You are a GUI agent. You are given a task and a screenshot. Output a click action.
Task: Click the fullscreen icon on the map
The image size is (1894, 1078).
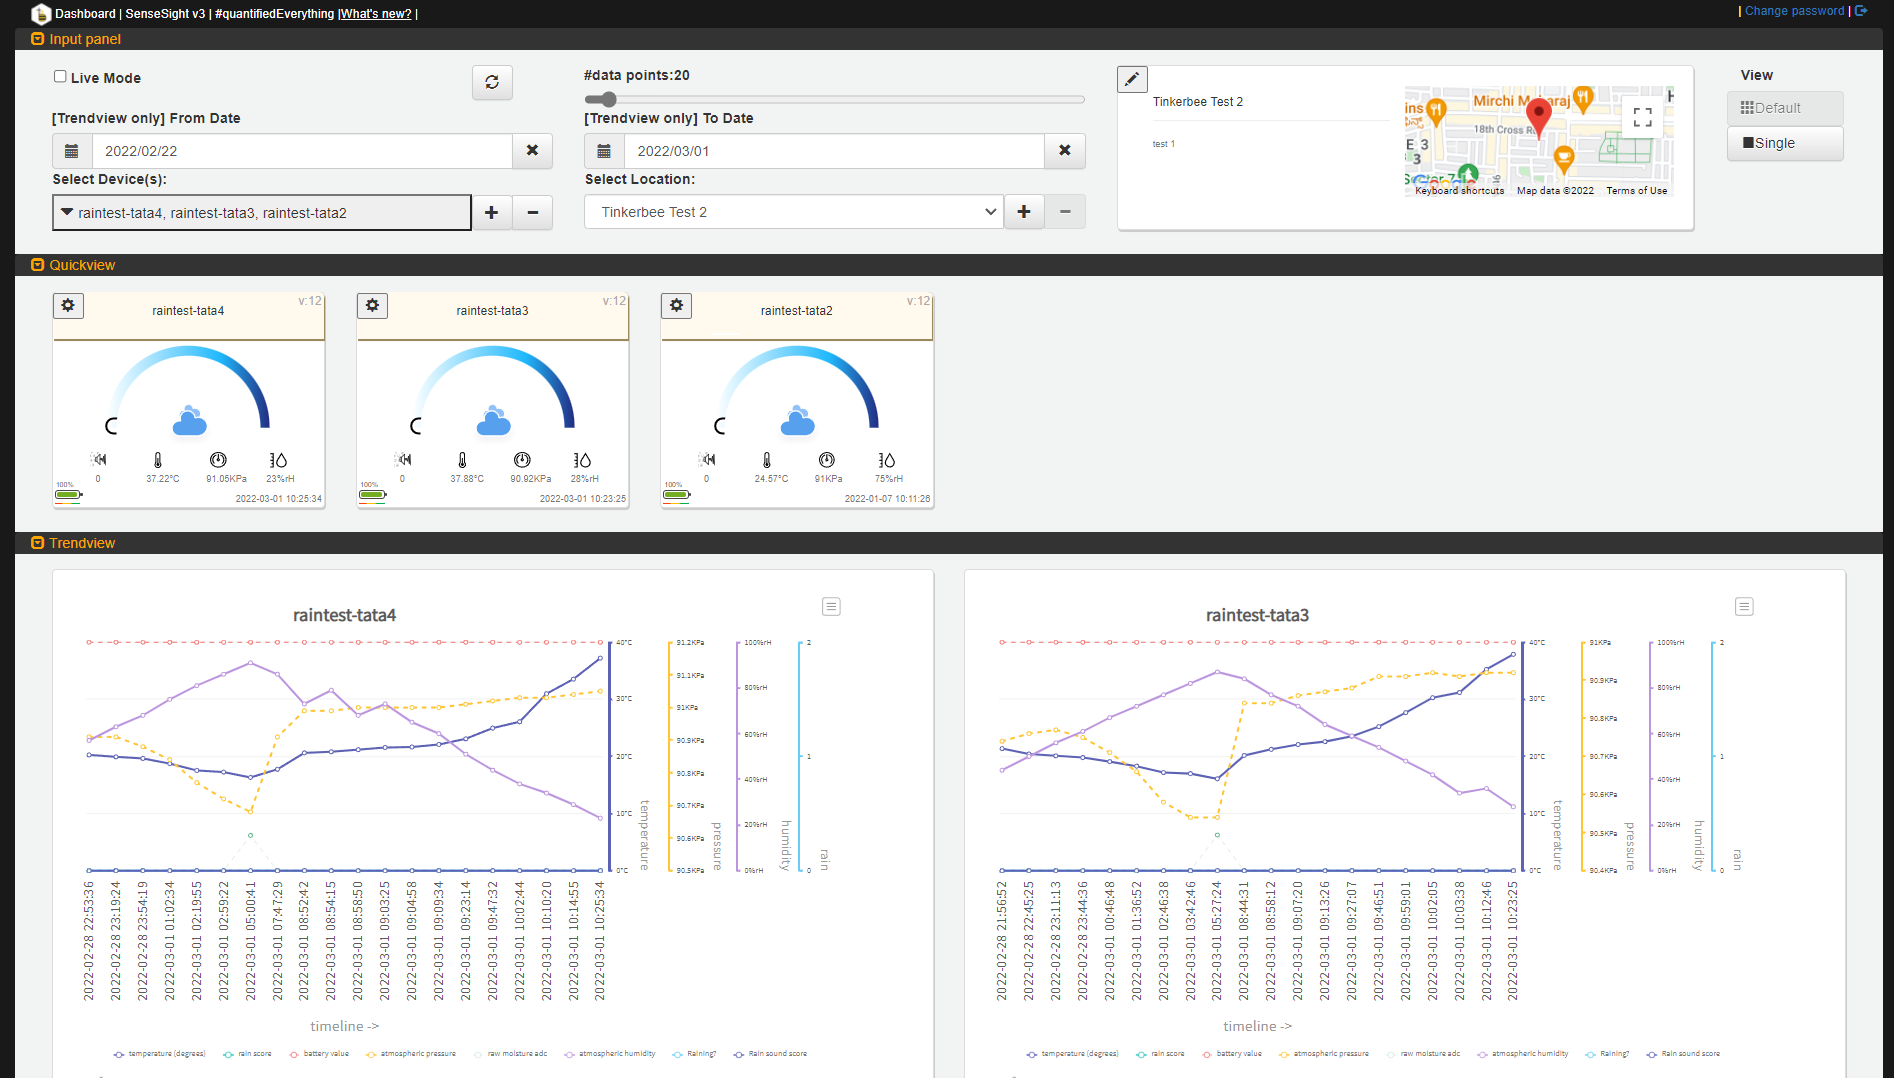click(1641, 117)
